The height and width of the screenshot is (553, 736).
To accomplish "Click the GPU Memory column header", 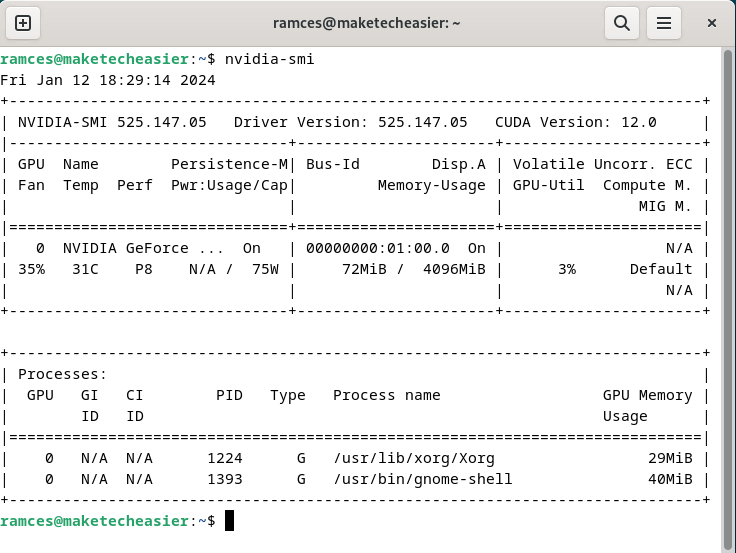I will pyautogui.click(x=647, y=395).
